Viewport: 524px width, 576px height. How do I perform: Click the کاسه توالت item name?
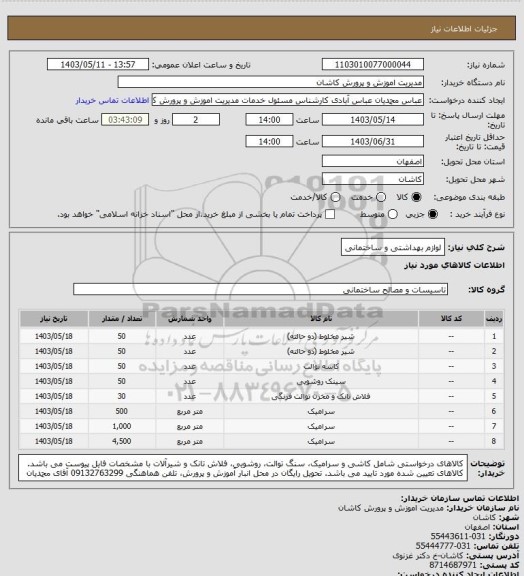tap(321, 367)
